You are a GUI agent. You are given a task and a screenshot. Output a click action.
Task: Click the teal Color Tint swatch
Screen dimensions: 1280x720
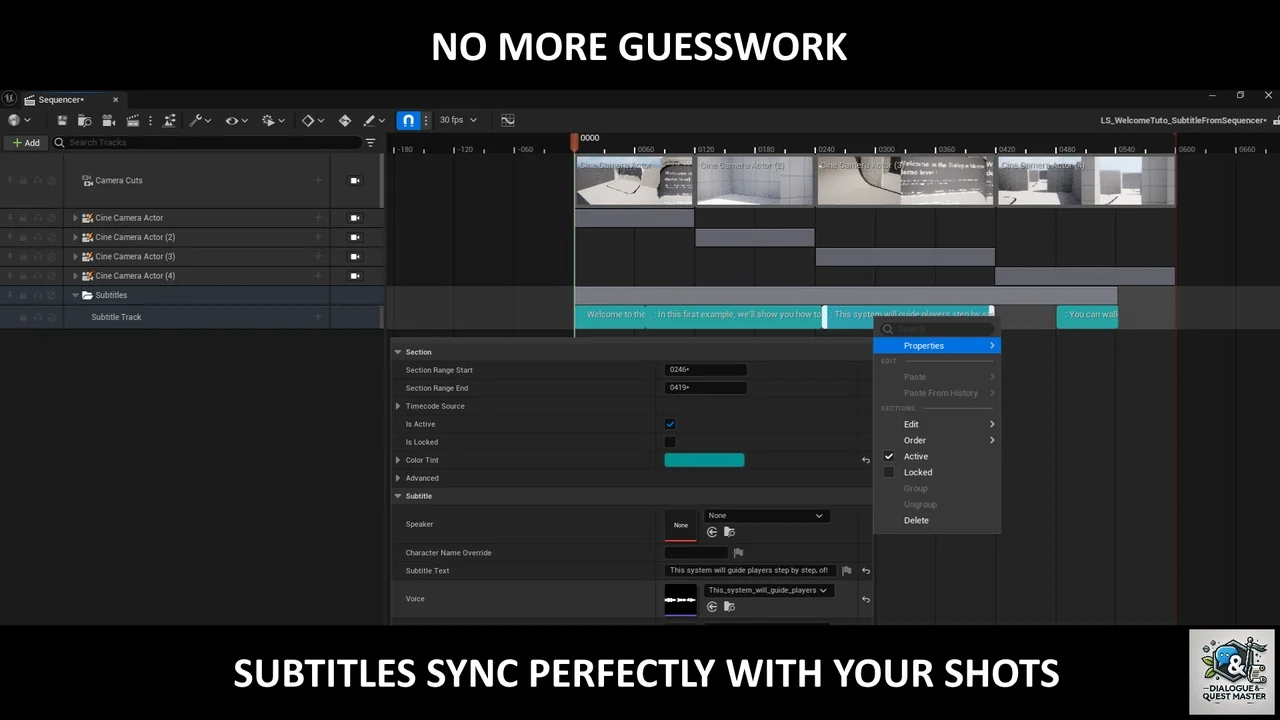click(x=704, y=460)
